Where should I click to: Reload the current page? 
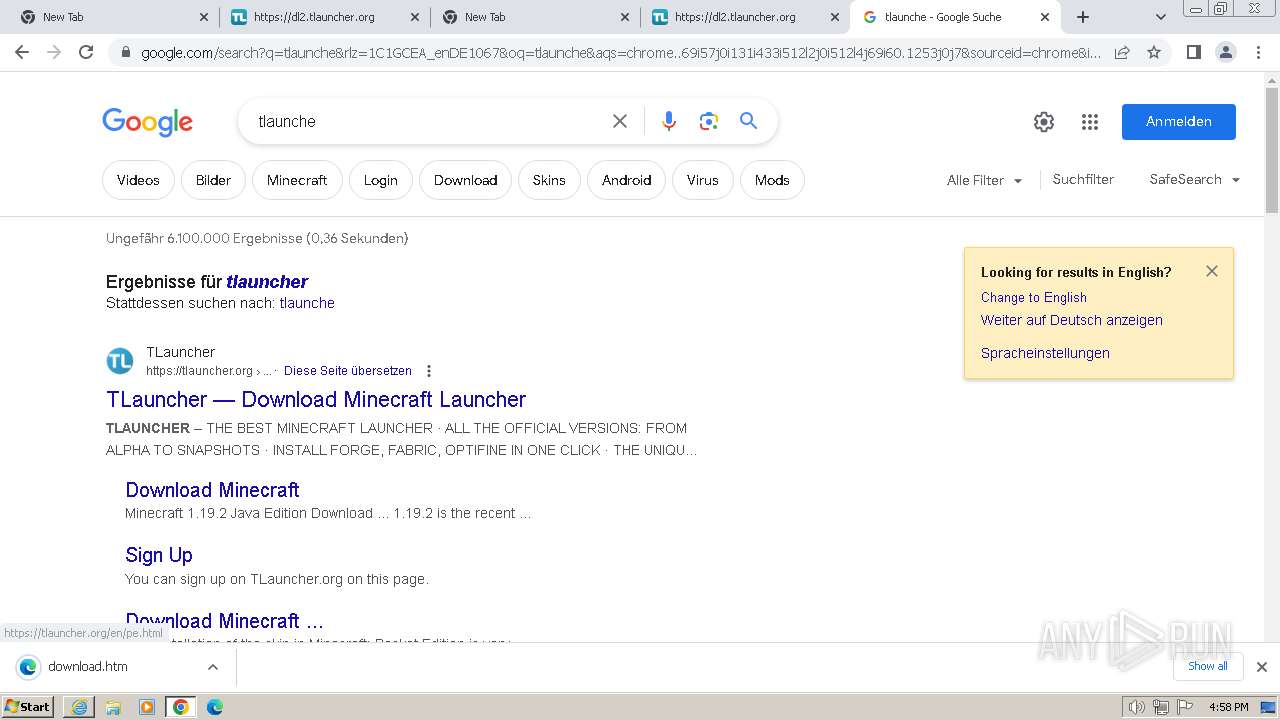tap(86, 52)
